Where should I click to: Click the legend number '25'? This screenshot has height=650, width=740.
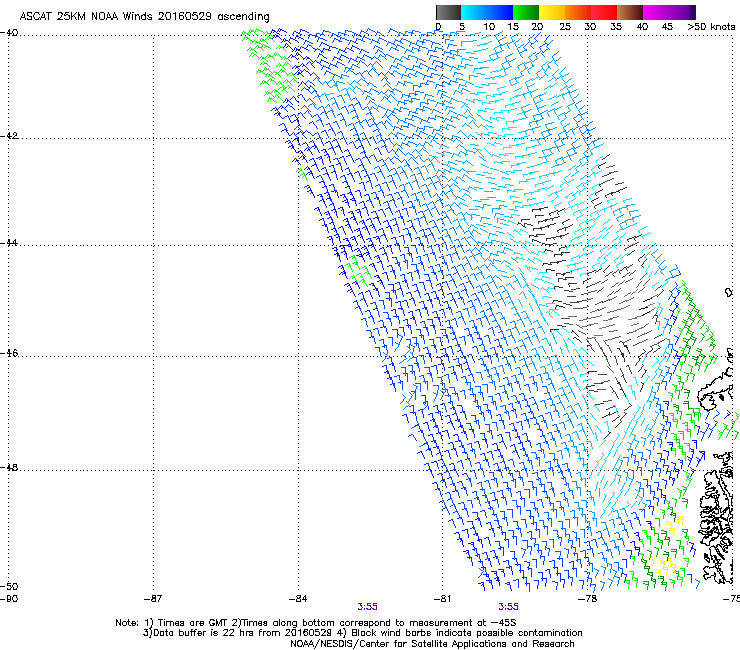(x=565, y=26)
